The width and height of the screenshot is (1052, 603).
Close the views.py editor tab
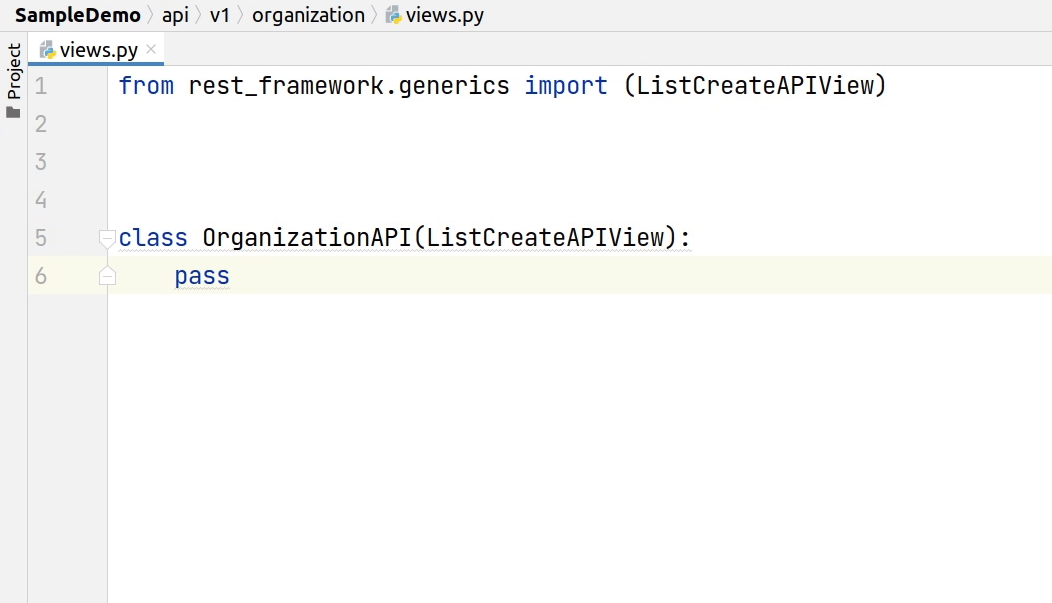[x=151, y=49]
